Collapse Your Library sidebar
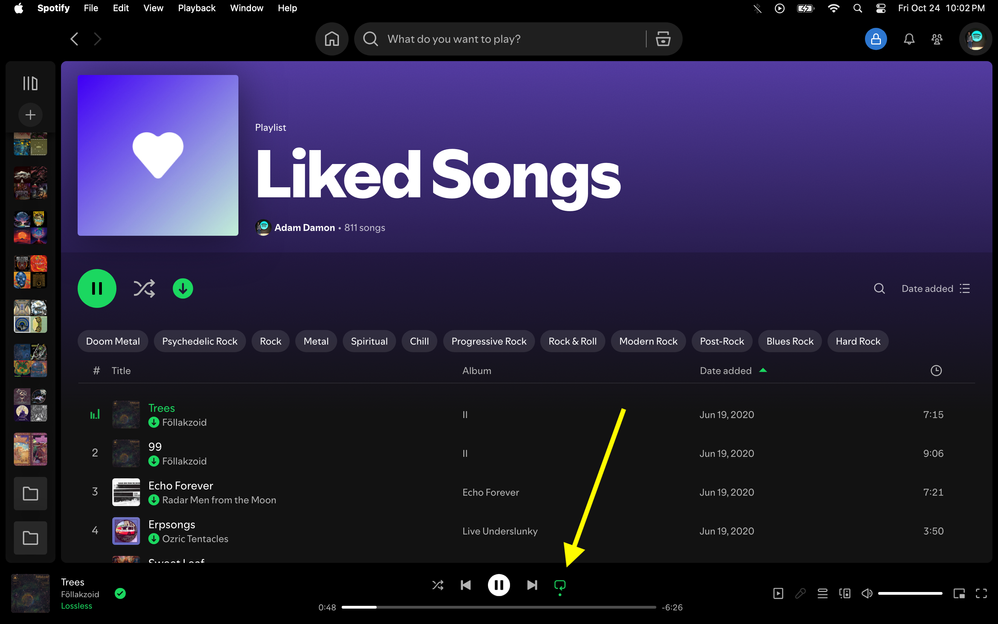This screenshot has width=998, height=624. tap(30, 84)
